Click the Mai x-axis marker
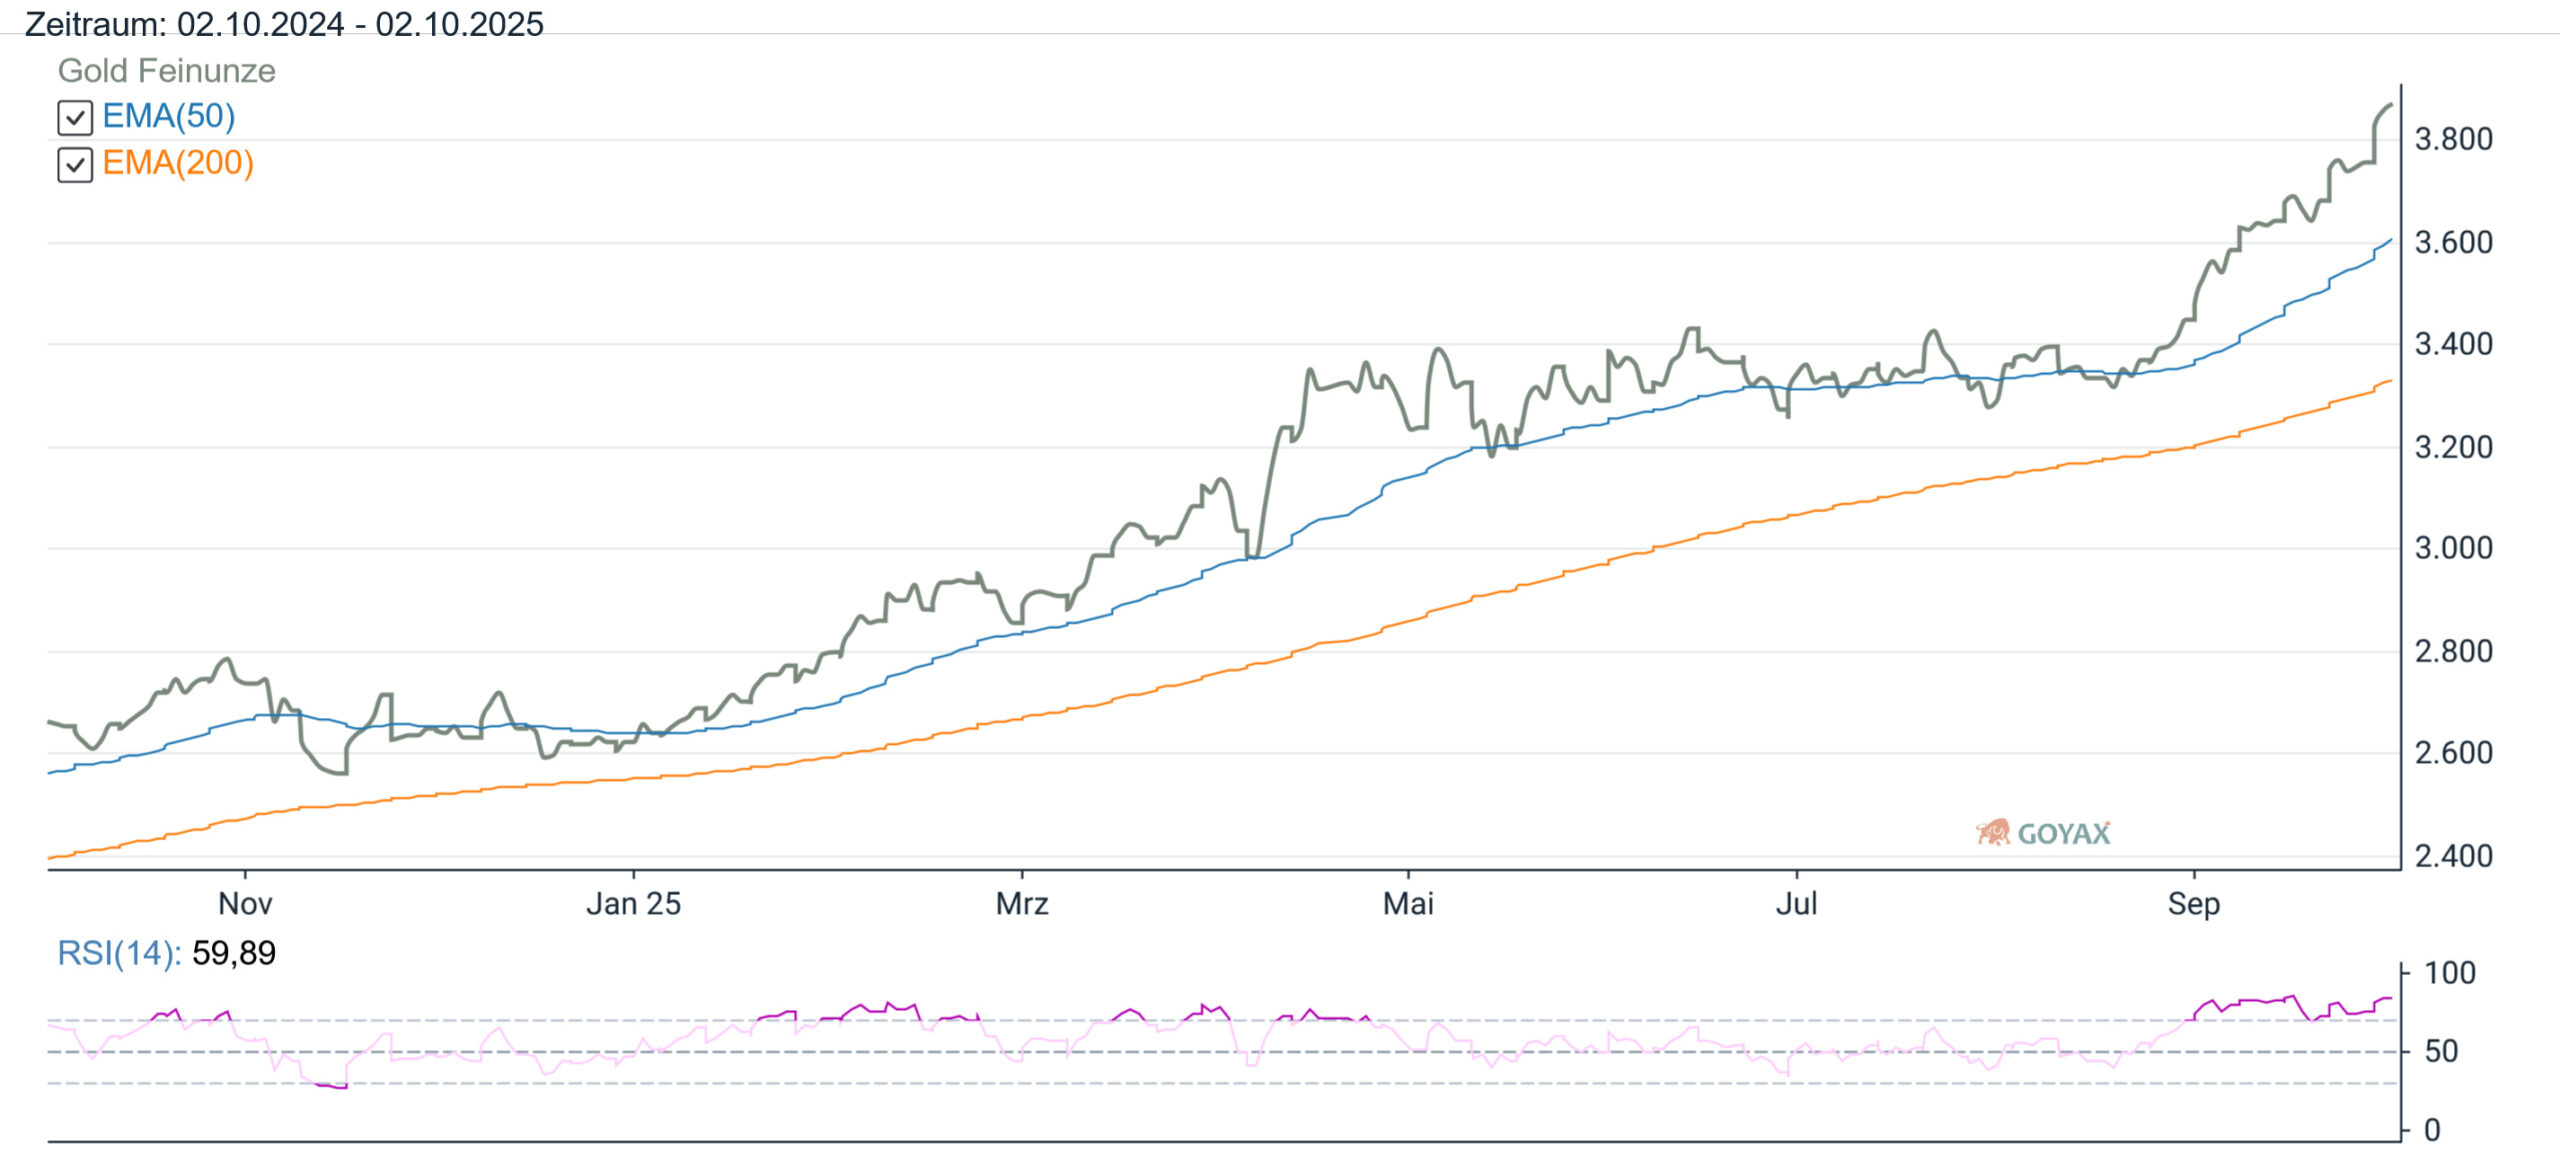Viewport: 2560px width, 1152px height. 1408,904
